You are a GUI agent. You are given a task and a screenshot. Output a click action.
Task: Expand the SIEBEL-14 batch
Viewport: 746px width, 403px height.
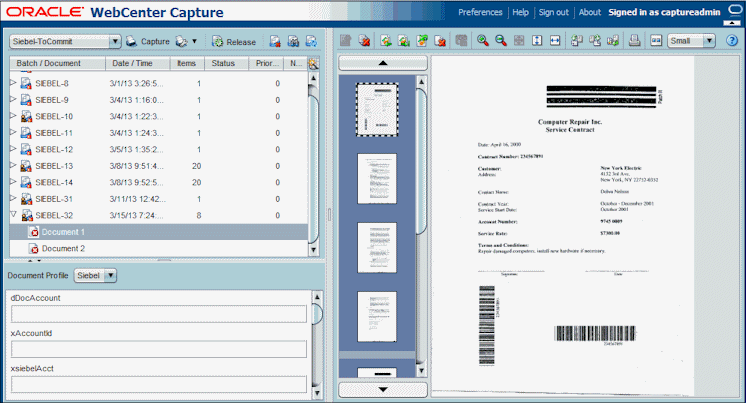point(13,182)
